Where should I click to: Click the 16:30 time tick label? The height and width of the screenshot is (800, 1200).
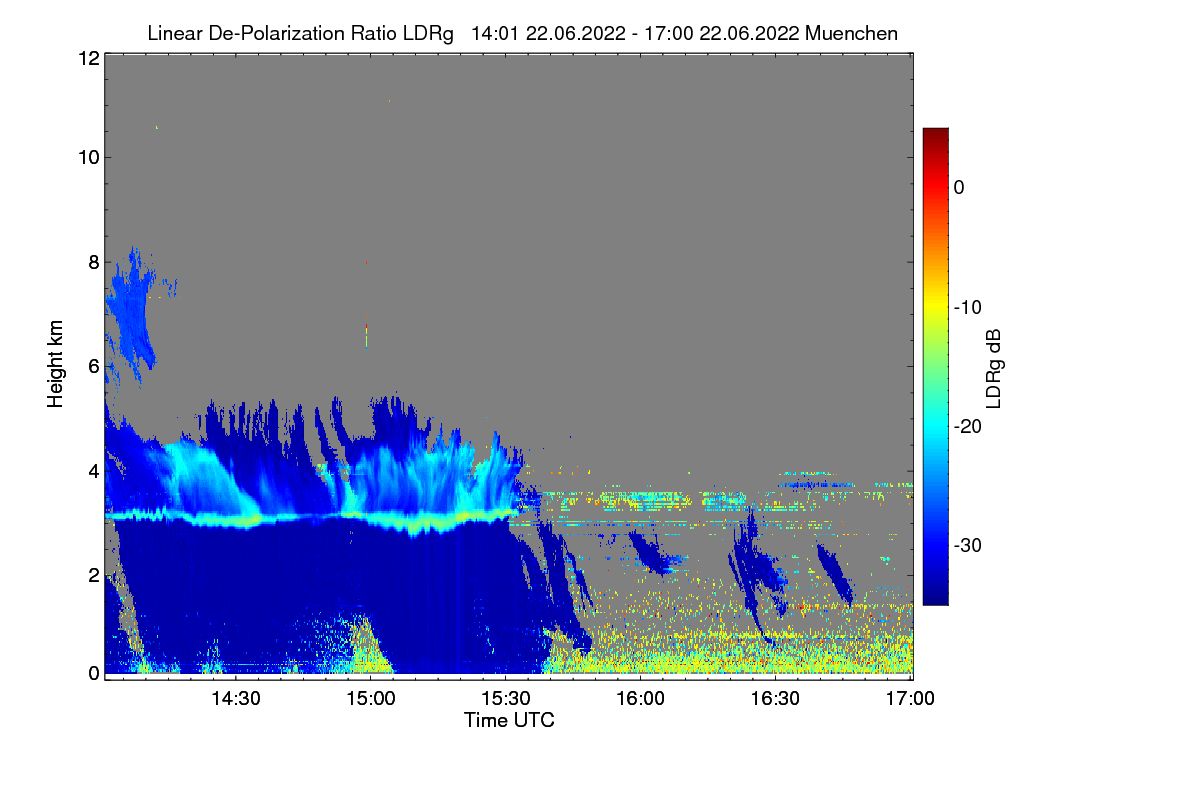click(x=776, y=699)
